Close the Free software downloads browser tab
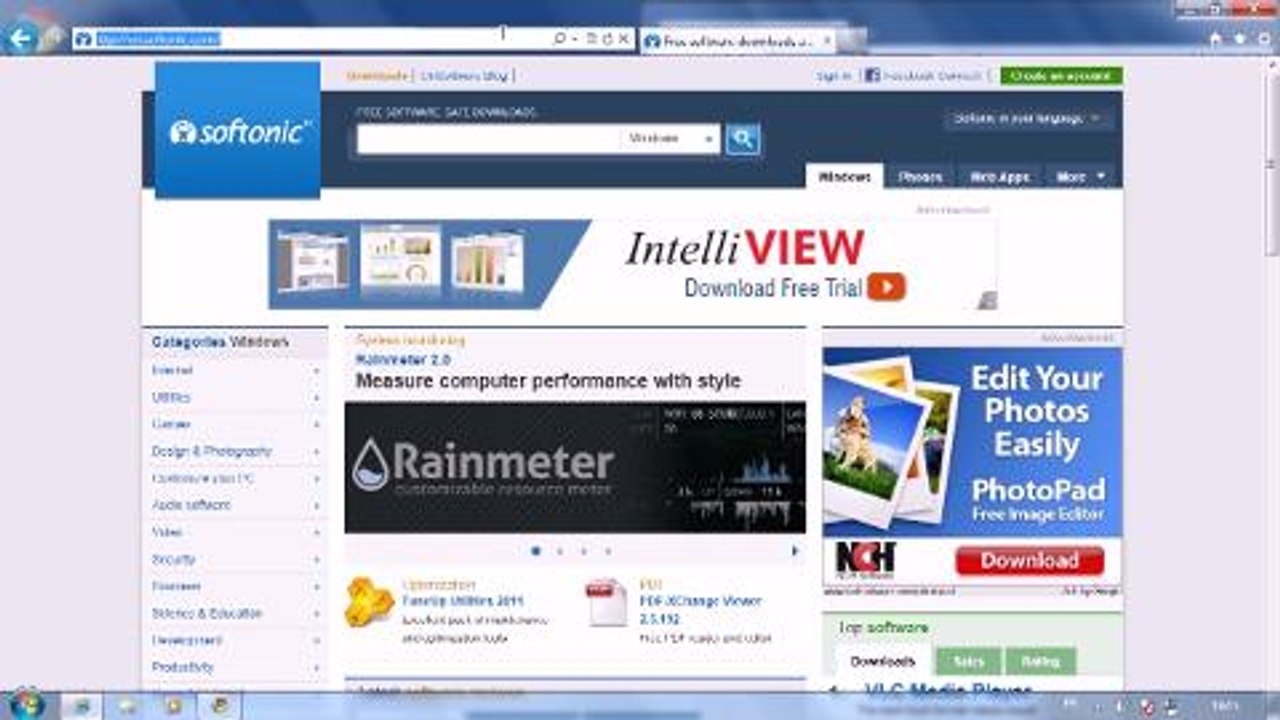This screenshot has width=1280, height=720. pyautogui.click(x=827, y=40)
